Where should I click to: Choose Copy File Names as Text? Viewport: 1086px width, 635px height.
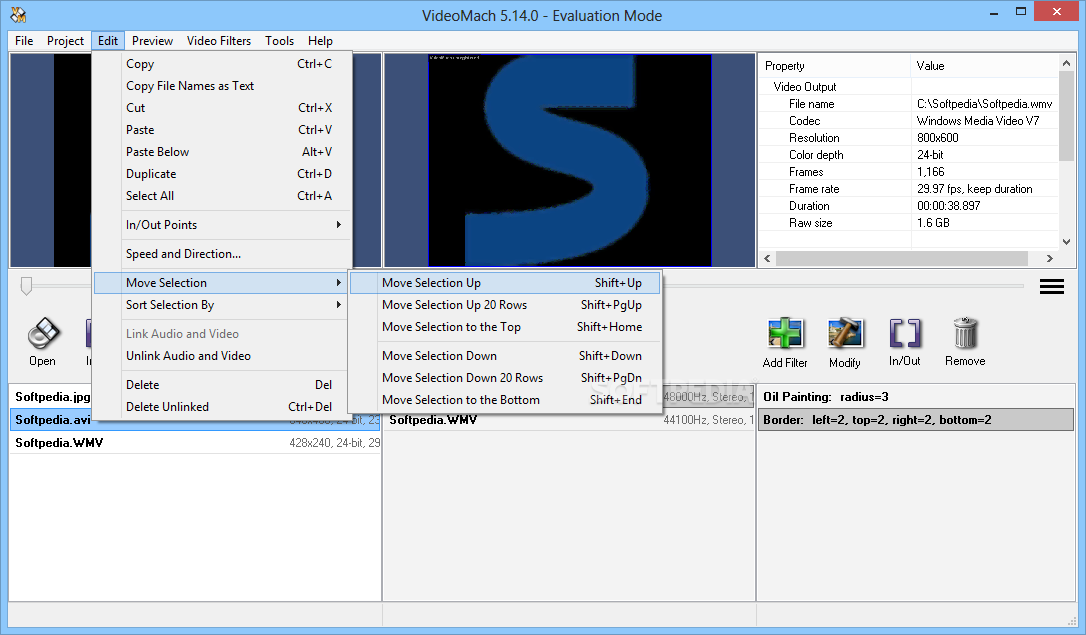222,86
